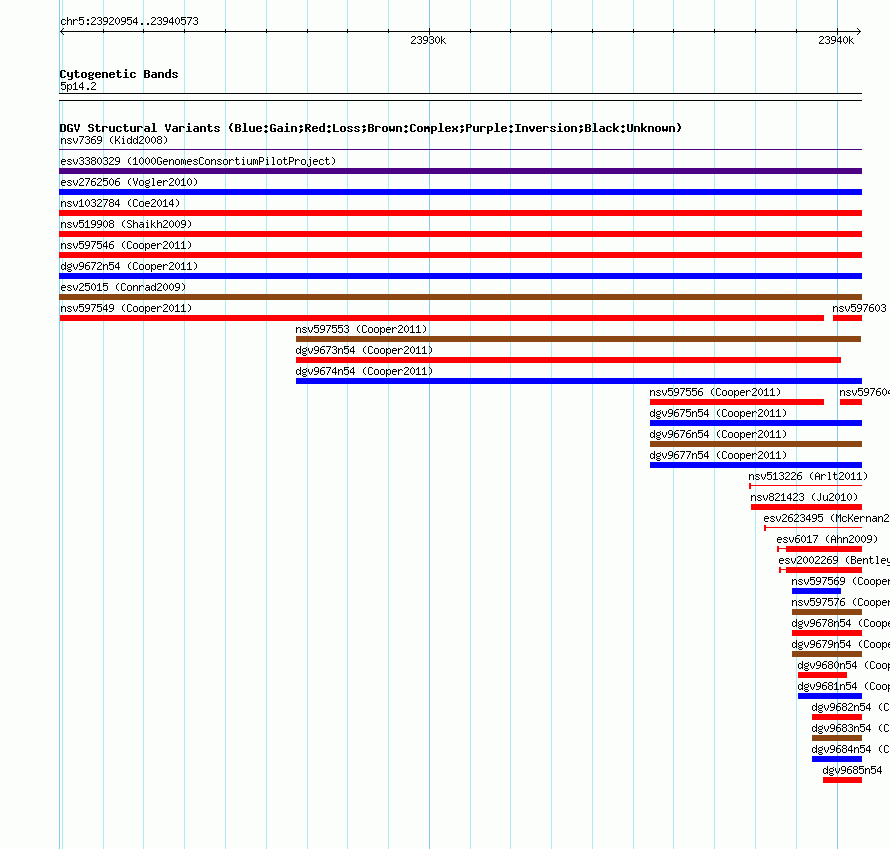Open dgv9677n54 (Cooper2011) variant label

coord(718,455)
